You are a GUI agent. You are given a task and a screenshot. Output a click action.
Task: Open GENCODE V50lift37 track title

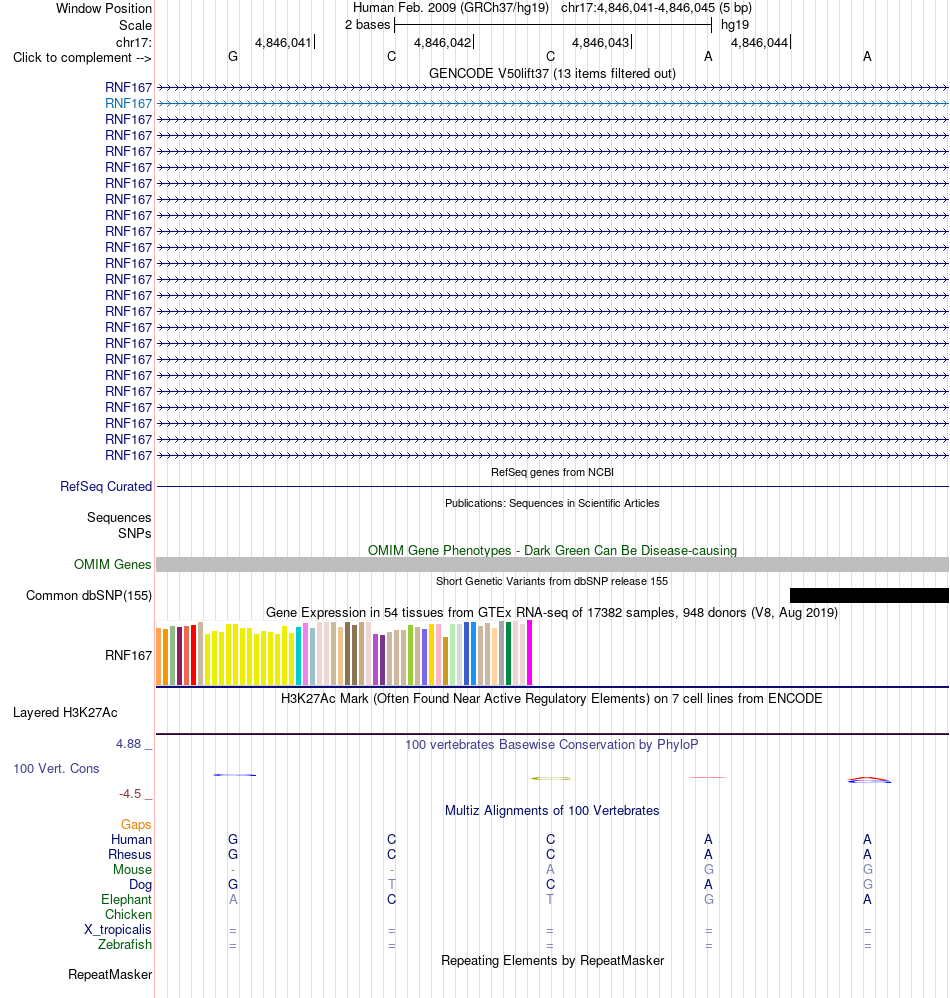tap(552, 73)
